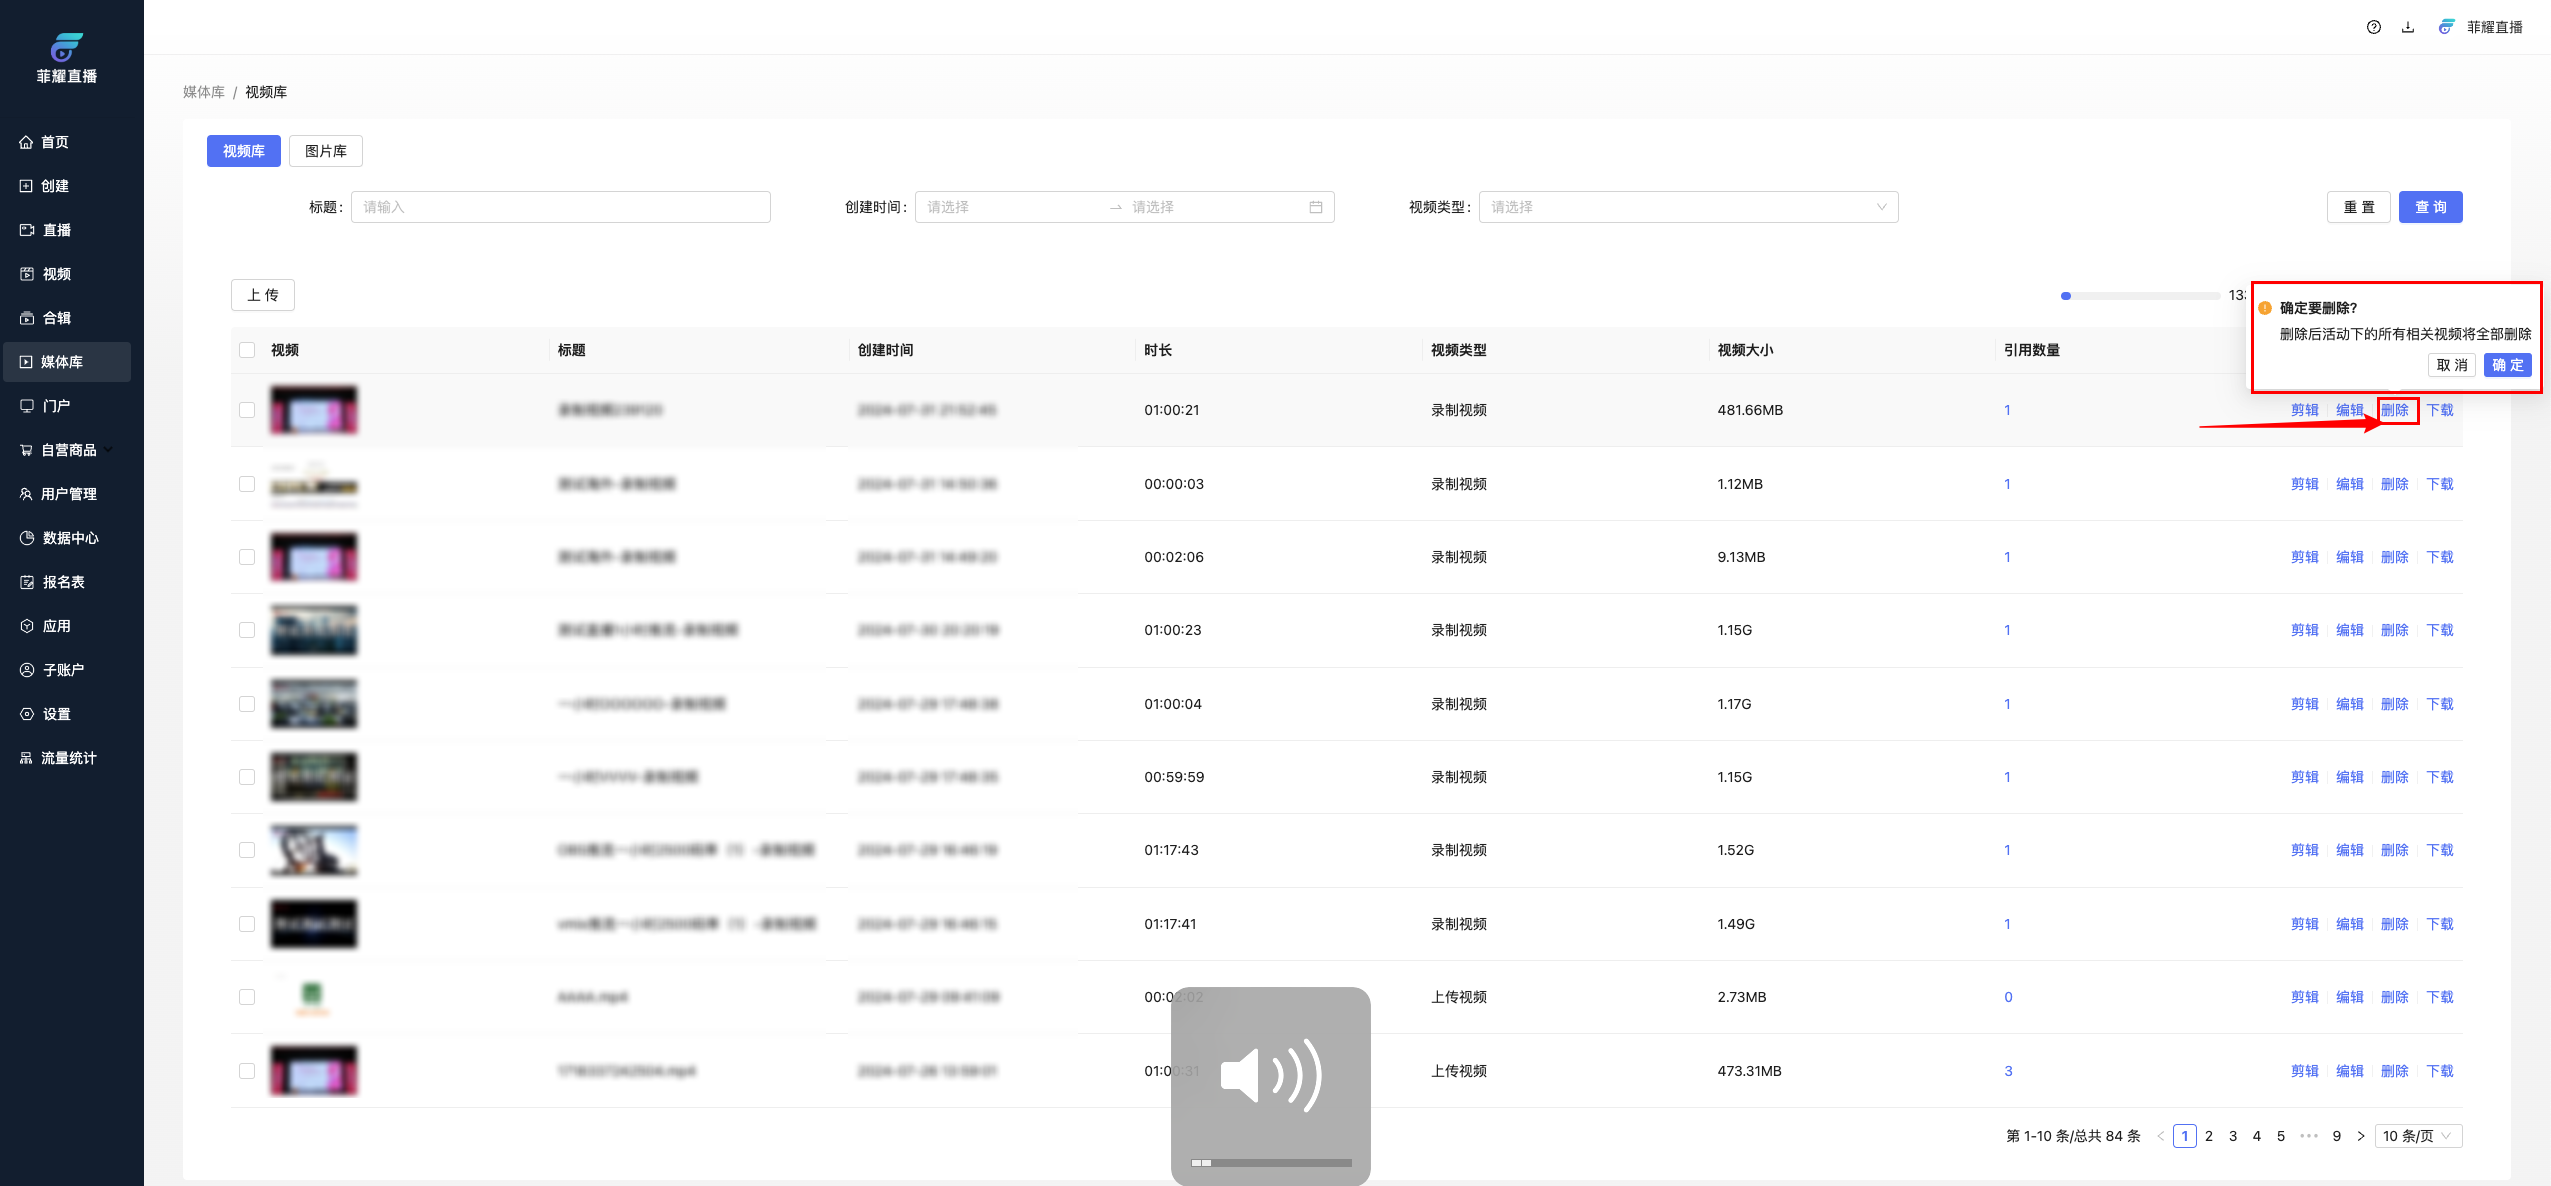Click the 首页 home icon in sidebar
The height and width of the screenshot is (1186, 2551).
click(x=26, y=142)
